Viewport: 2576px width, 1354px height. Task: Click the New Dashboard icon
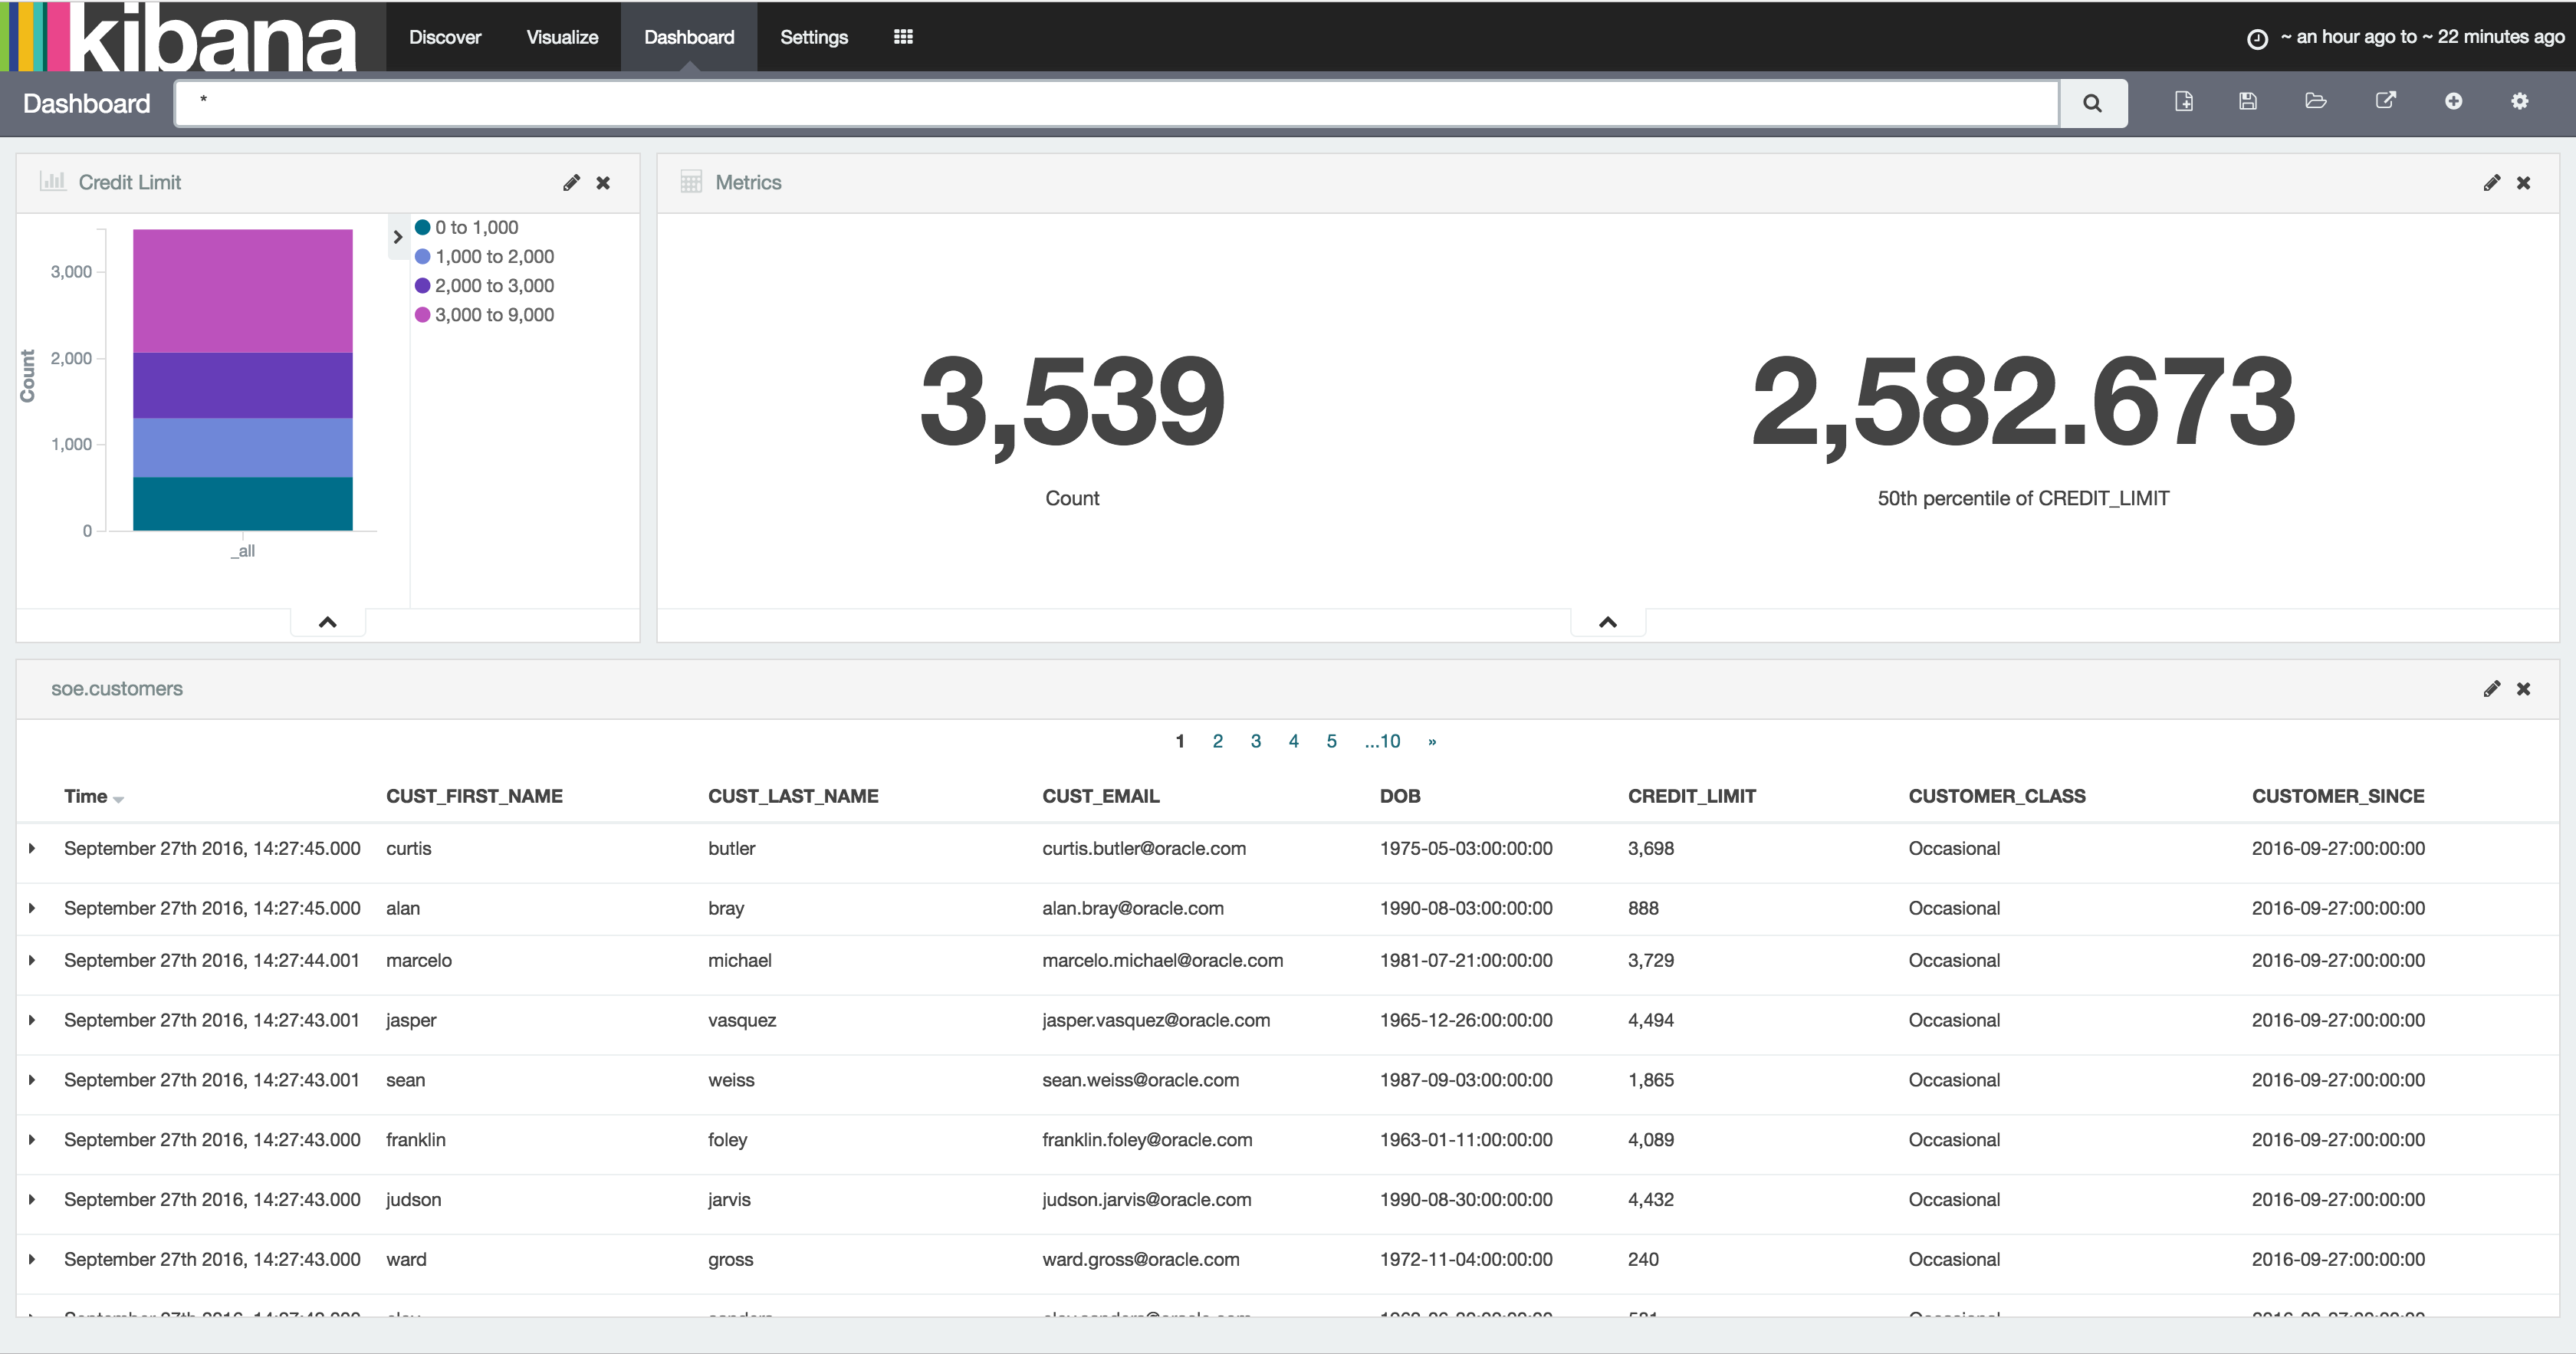click(x=2184, y=101)
